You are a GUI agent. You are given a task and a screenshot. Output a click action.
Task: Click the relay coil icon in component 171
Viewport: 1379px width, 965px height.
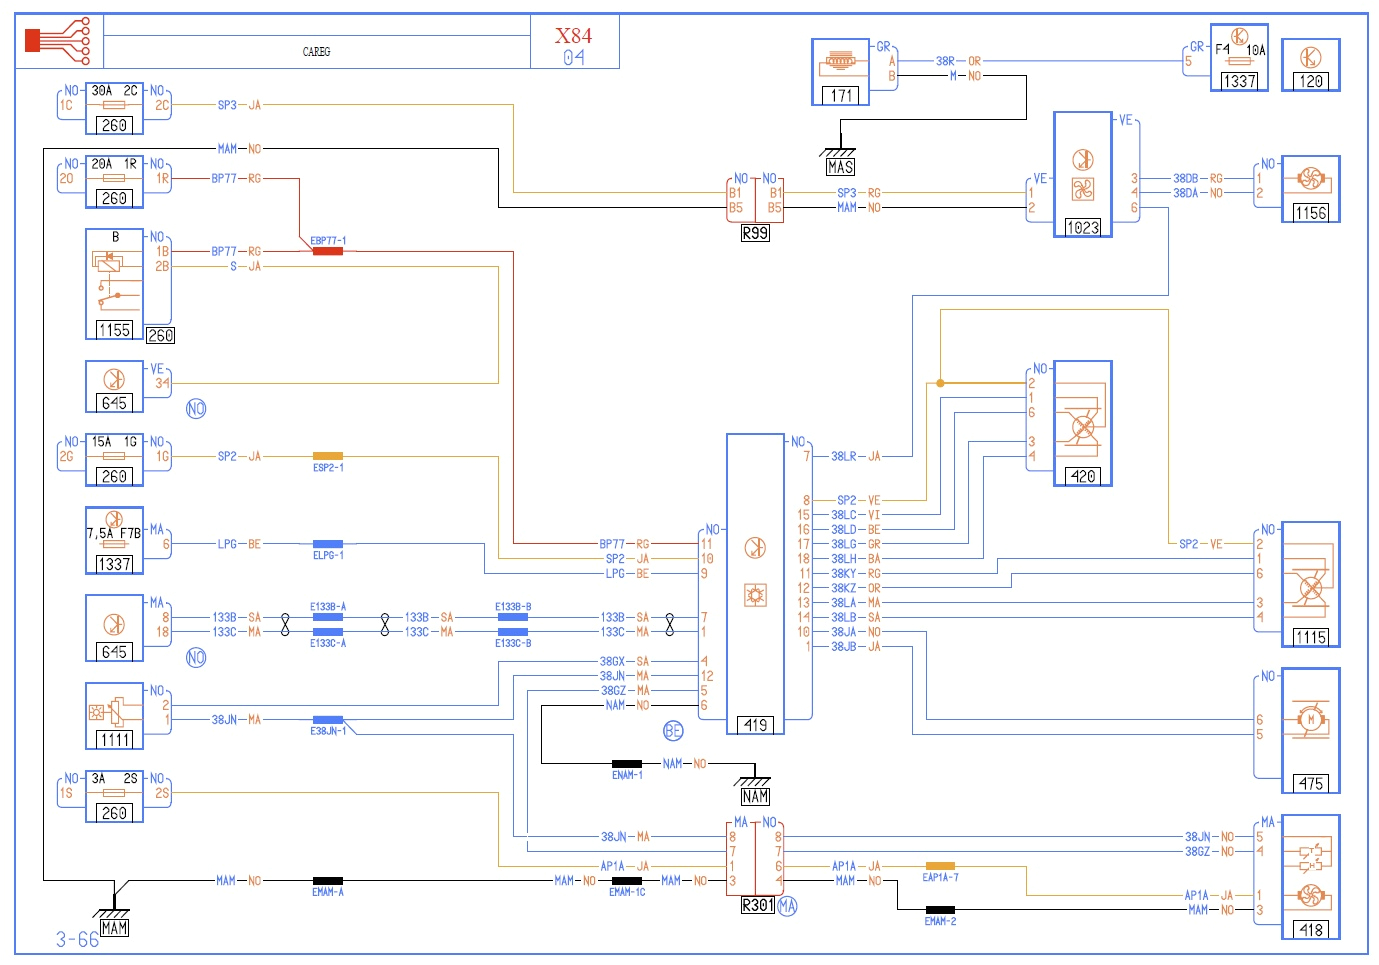pos(839,62)
